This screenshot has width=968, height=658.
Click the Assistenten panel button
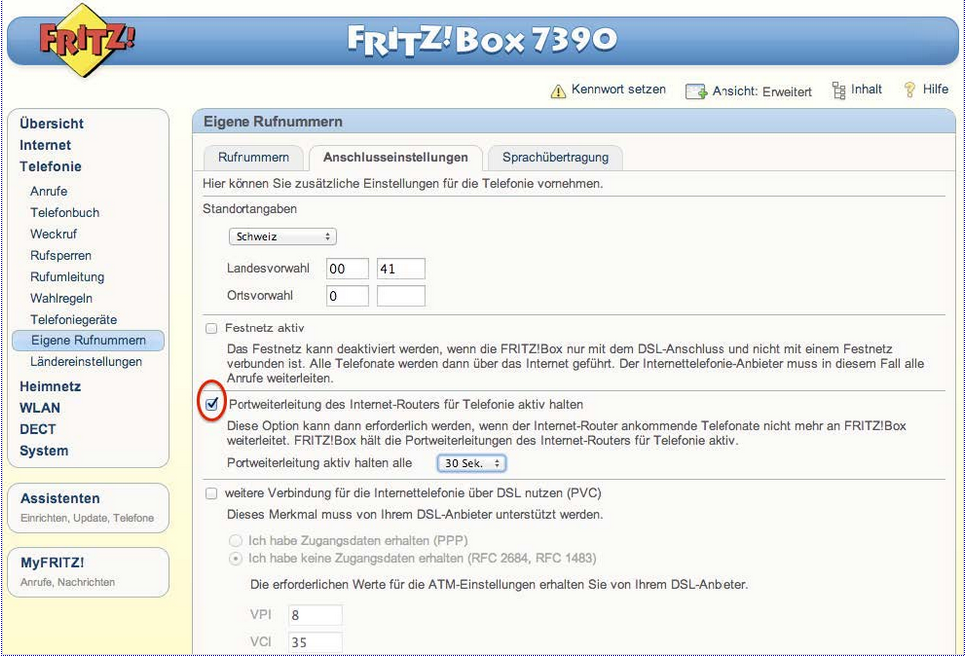(x=60, y=498)
